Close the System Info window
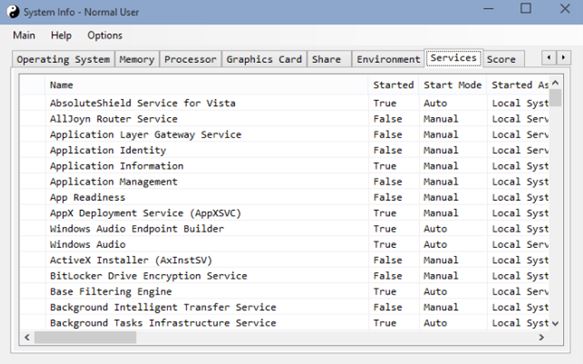583x364 pixels. tap(565, 9)
